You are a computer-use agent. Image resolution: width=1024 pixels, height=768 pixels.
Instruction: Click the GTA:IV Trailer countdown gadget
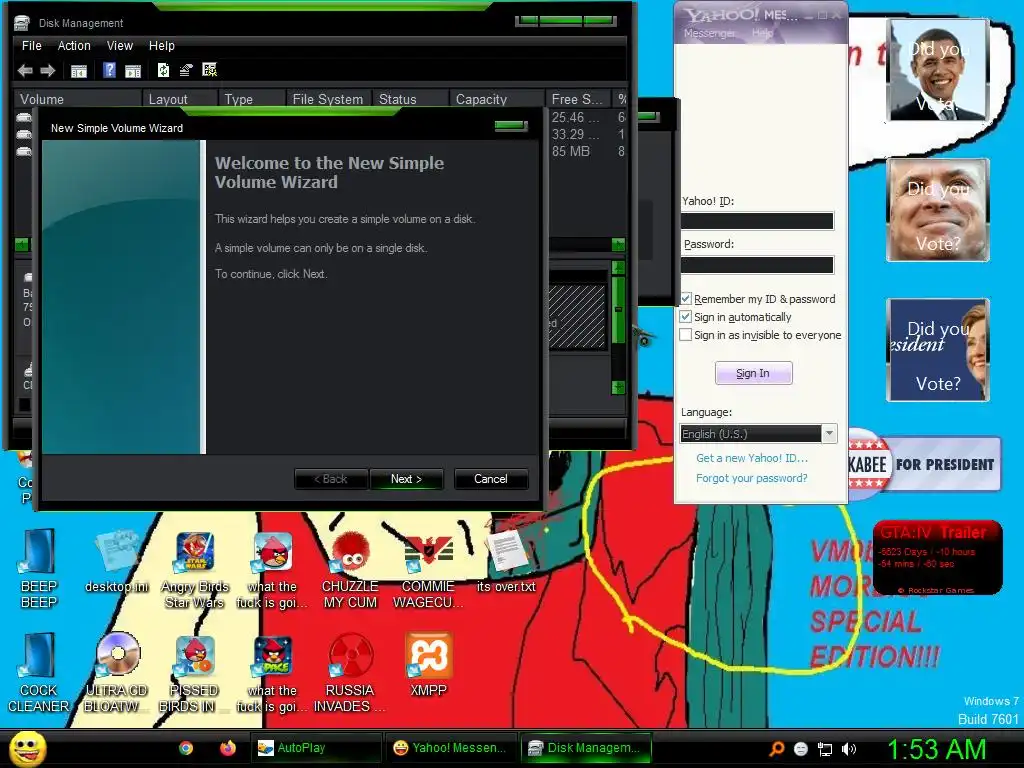coord(937,558)
